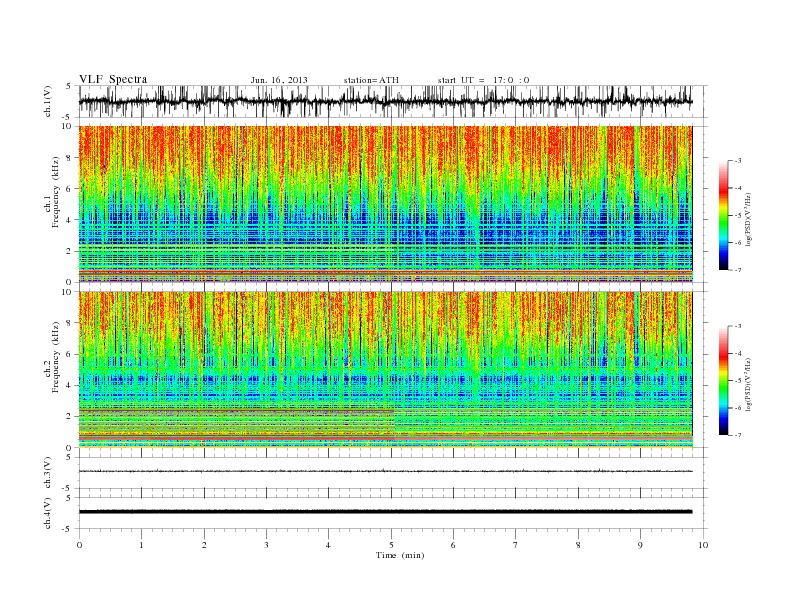Click the "0" tick label on time axis
This screenshot has height=612, width=792.
(79, 545)
